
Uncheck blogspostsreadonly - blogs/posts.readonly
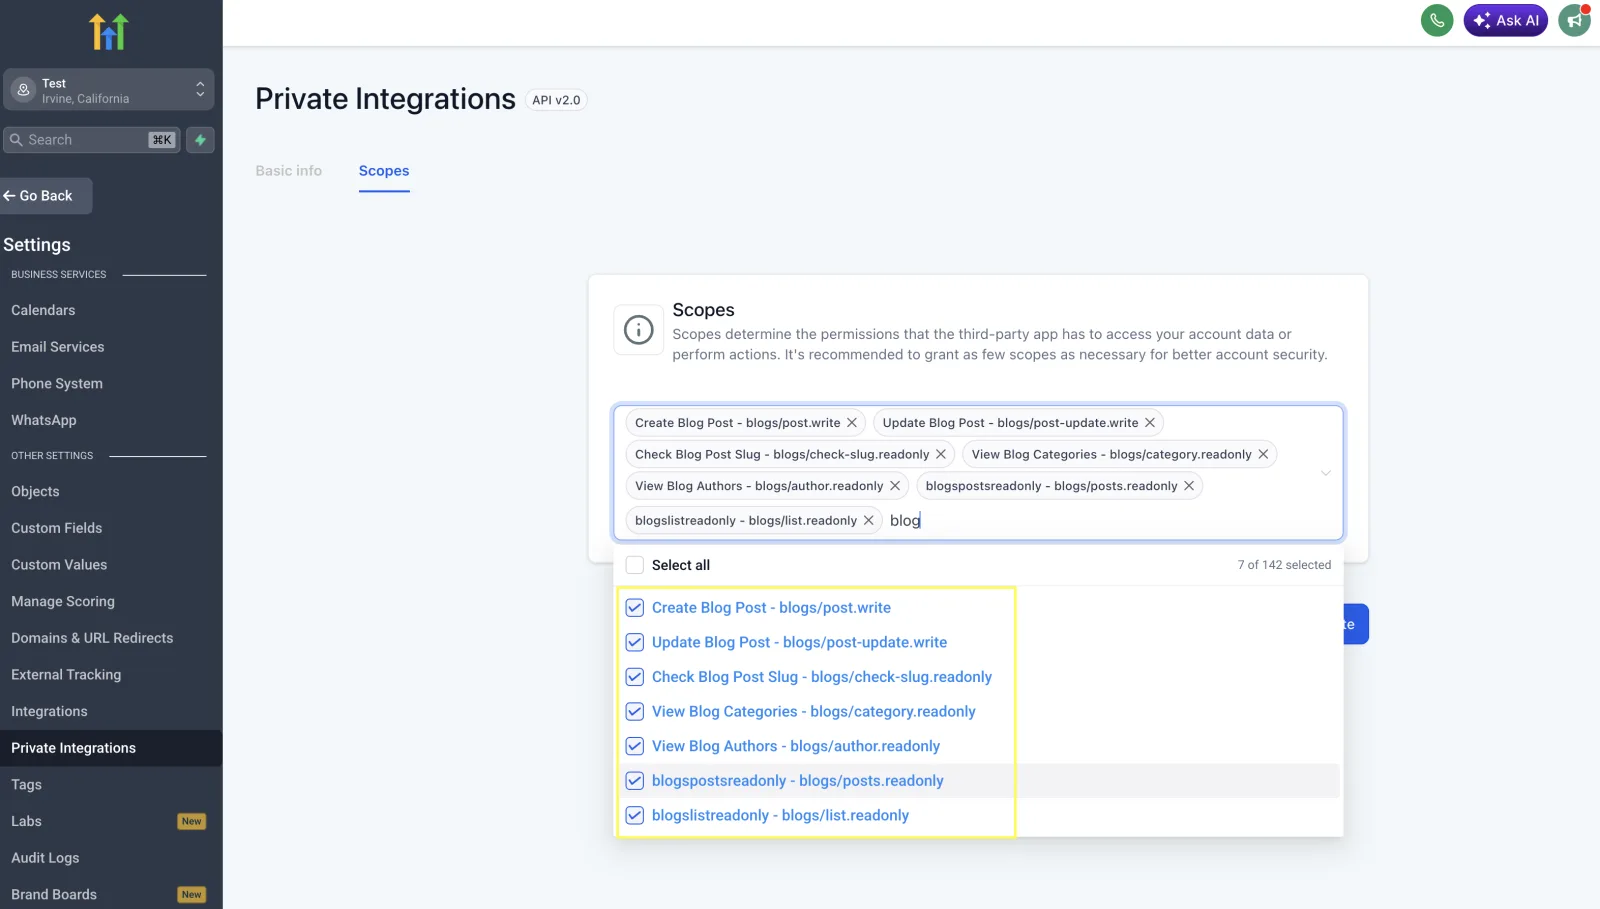click(635, 781)
